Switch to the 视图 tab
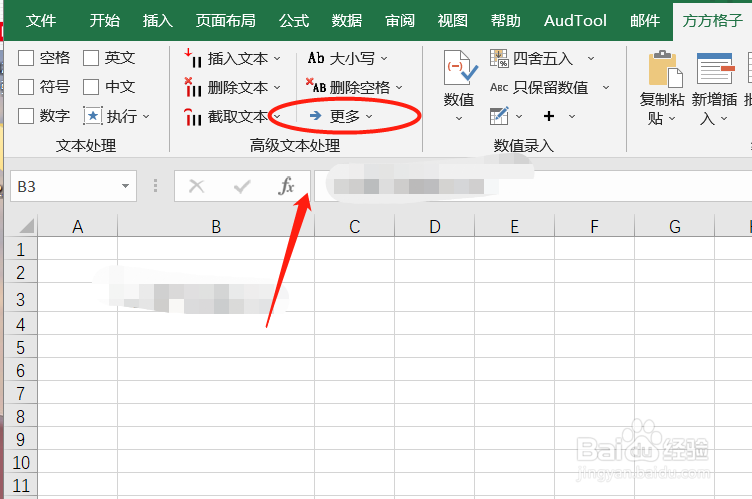The width and height of the screenshot is (752, 499). (453, 21)
